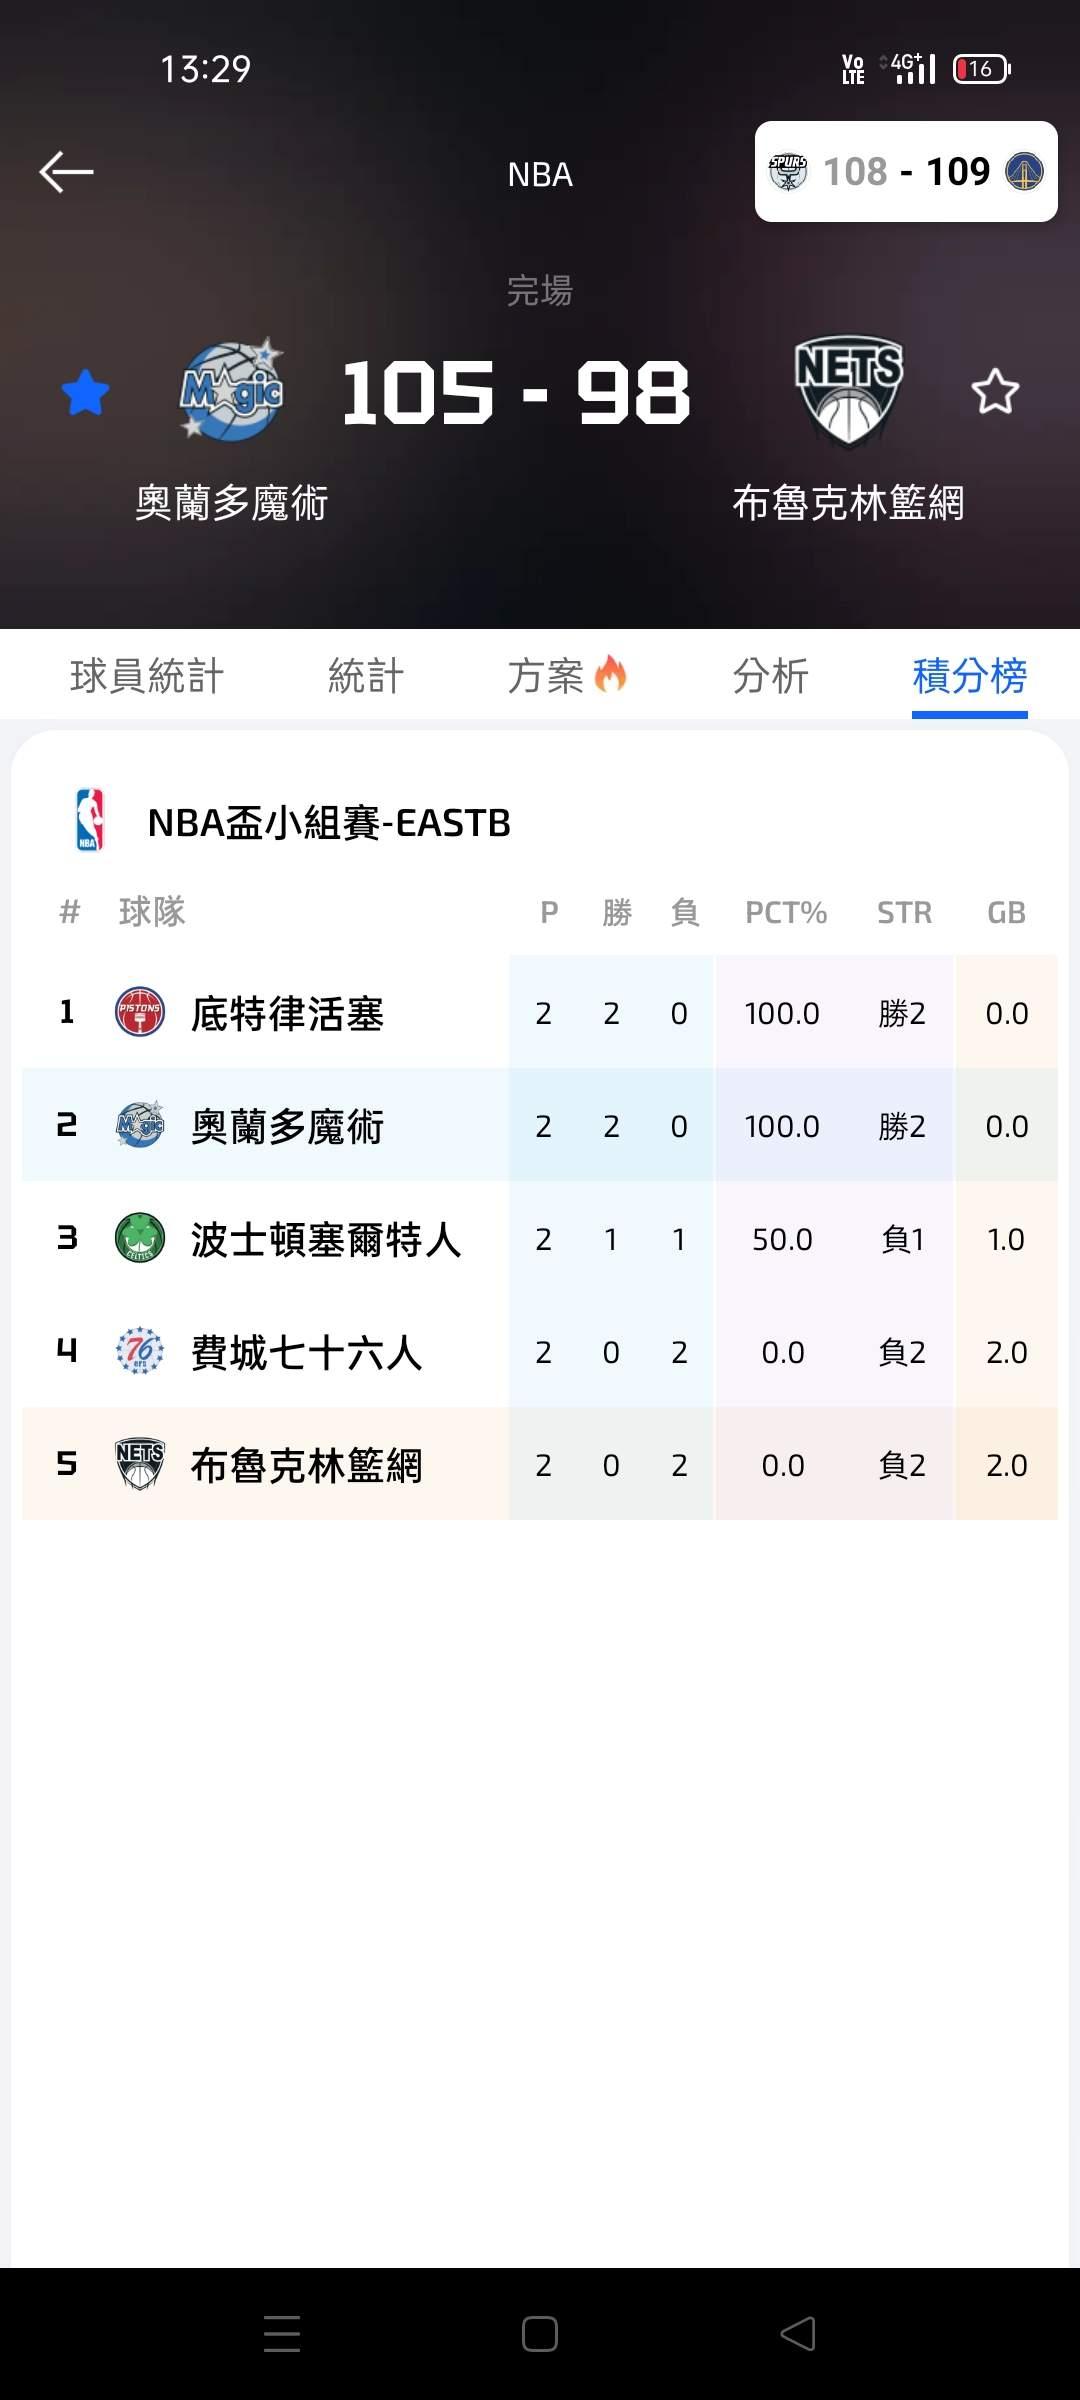The image size is (1080, 2400).
Task: Open the Brooklyn Nets logo in header
Action: click(x=849, y=391)
